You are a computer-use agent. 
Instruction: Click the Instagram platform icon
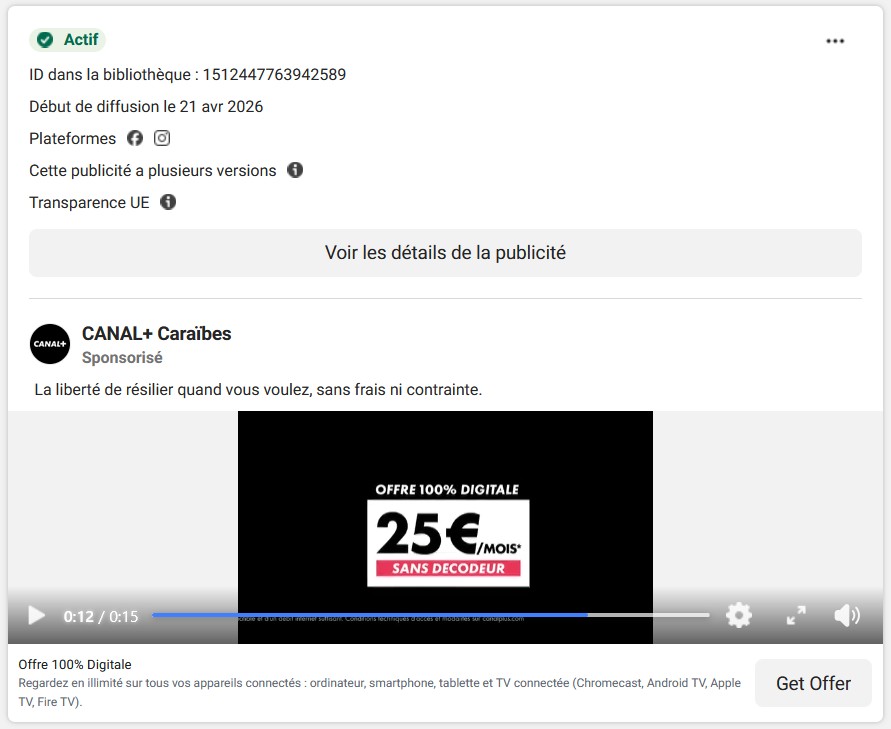(x=162, y=138)
